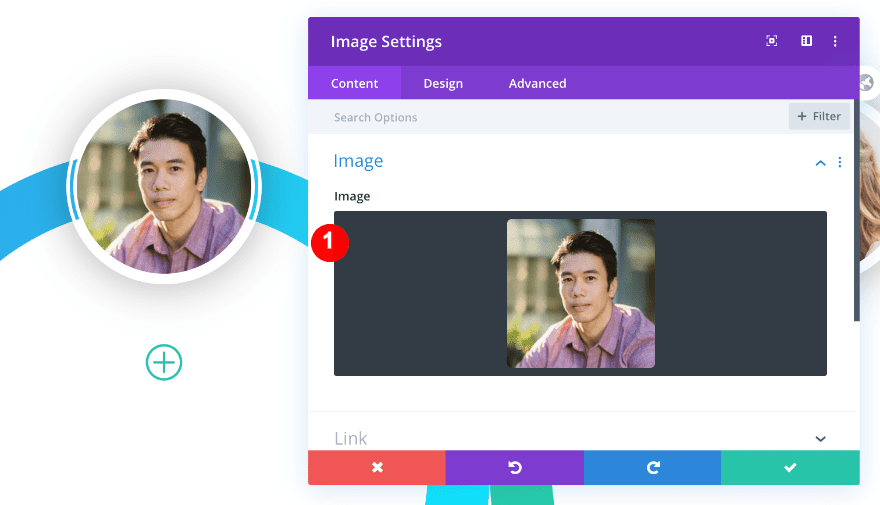880x505 pixels.
Task: Focus the Search Options field
Action: point(547,117)
